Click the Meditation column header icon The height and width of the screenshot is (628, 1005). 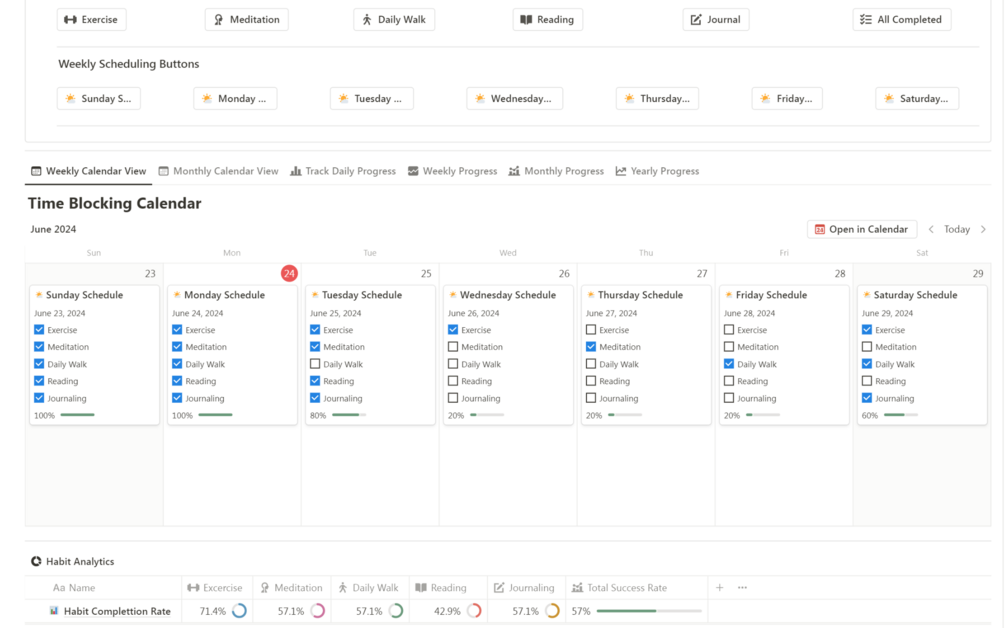click(x=265, y=588)
